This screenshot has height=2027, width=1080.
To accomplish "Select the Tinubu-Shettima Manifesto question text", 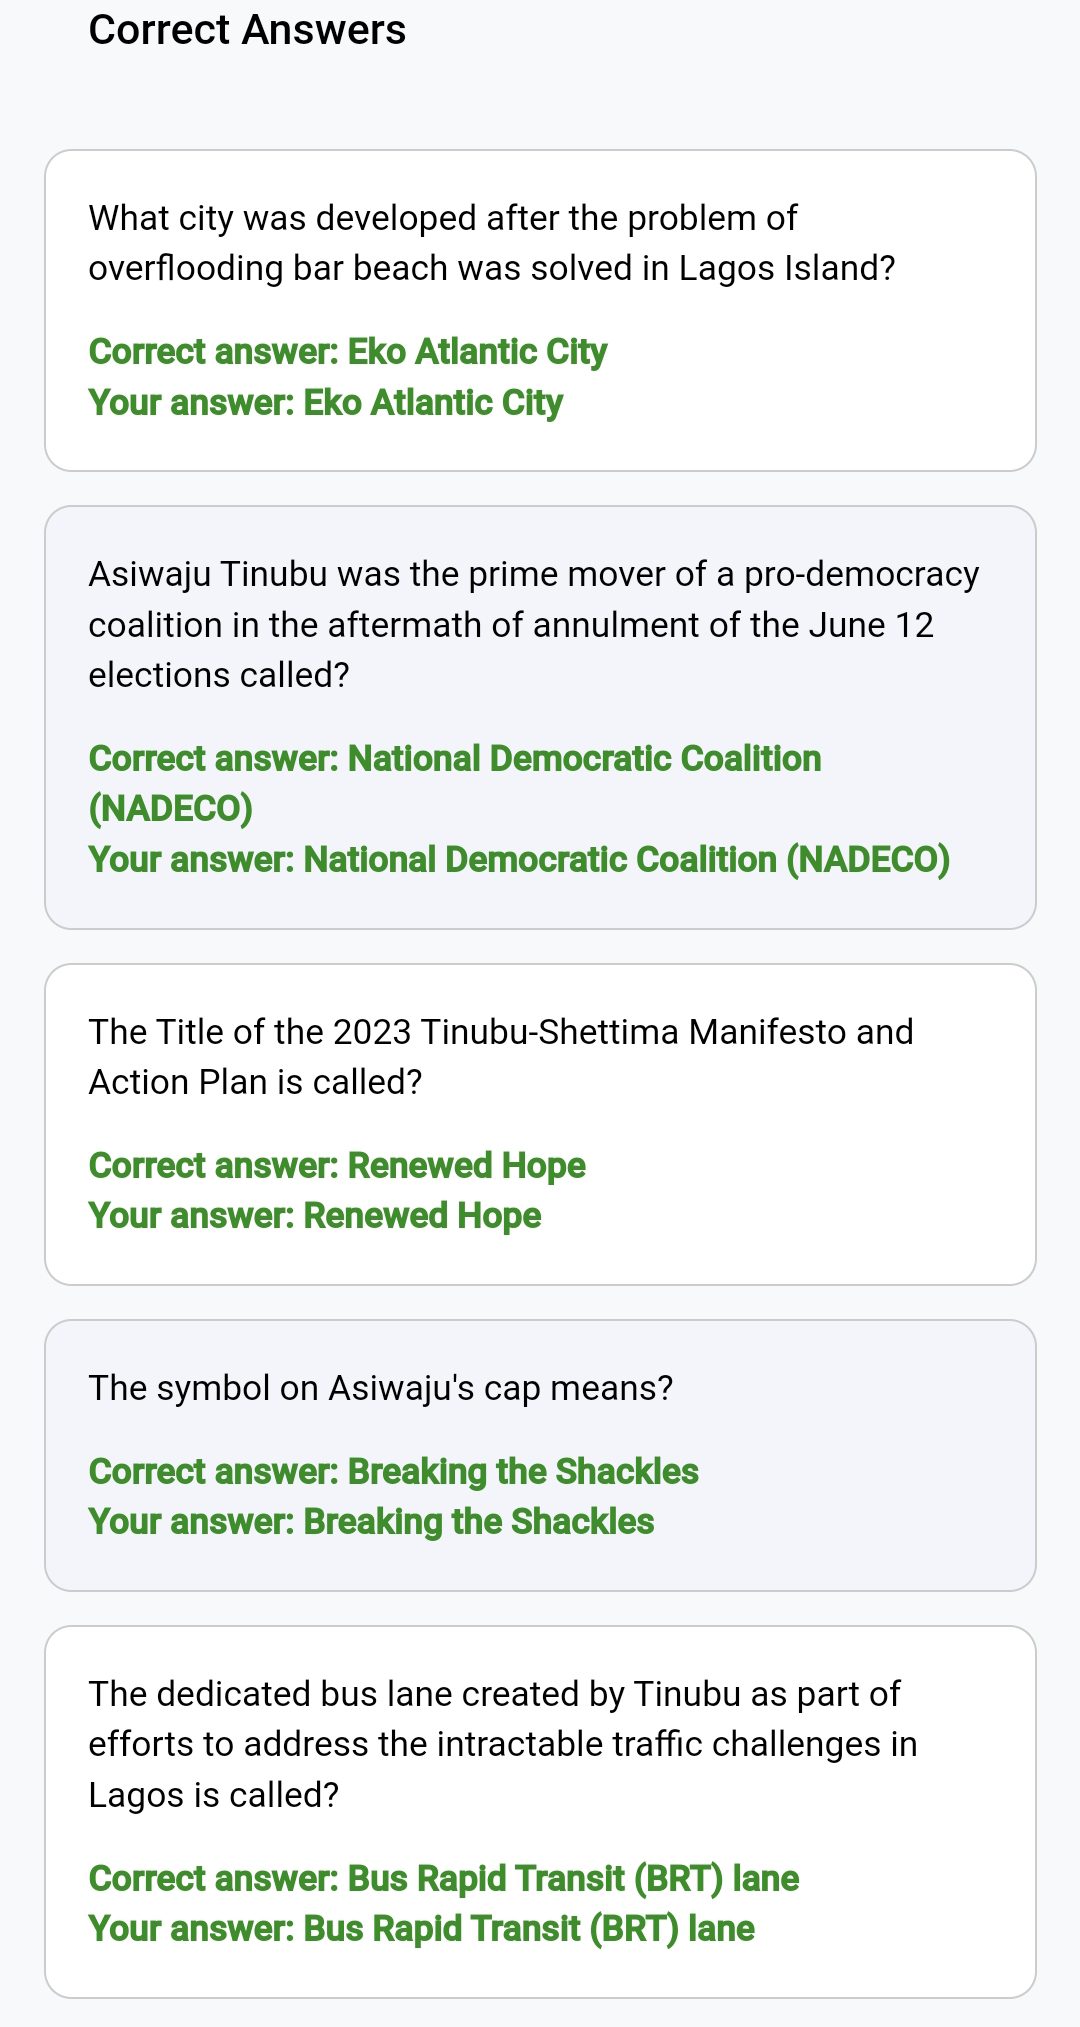I will click(x=501, y=1057).
